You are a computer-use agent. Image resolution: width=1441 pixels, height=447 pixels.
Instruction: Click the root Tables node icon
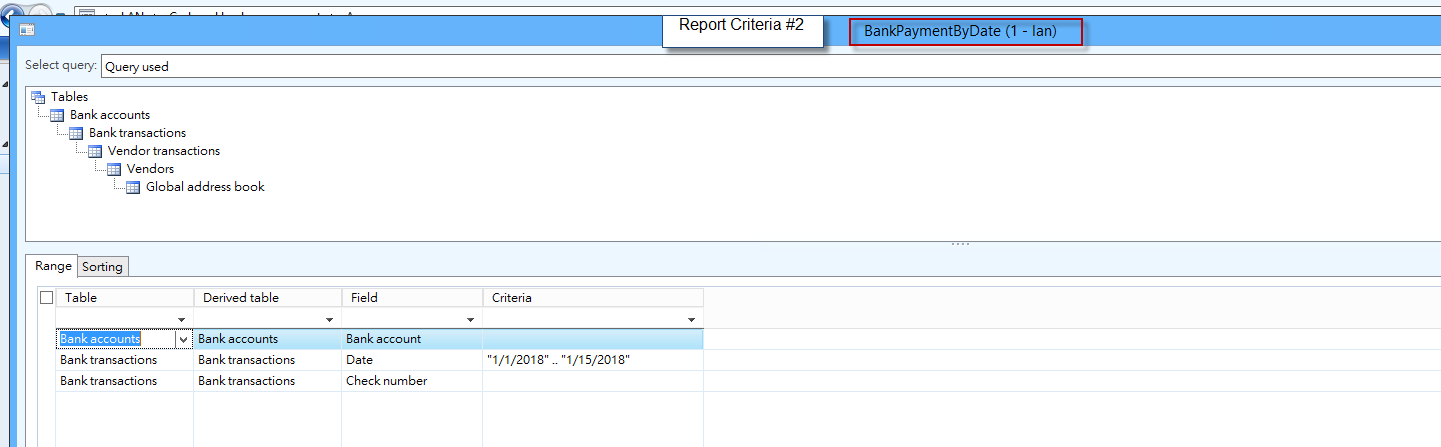click(x=38, y=97)
